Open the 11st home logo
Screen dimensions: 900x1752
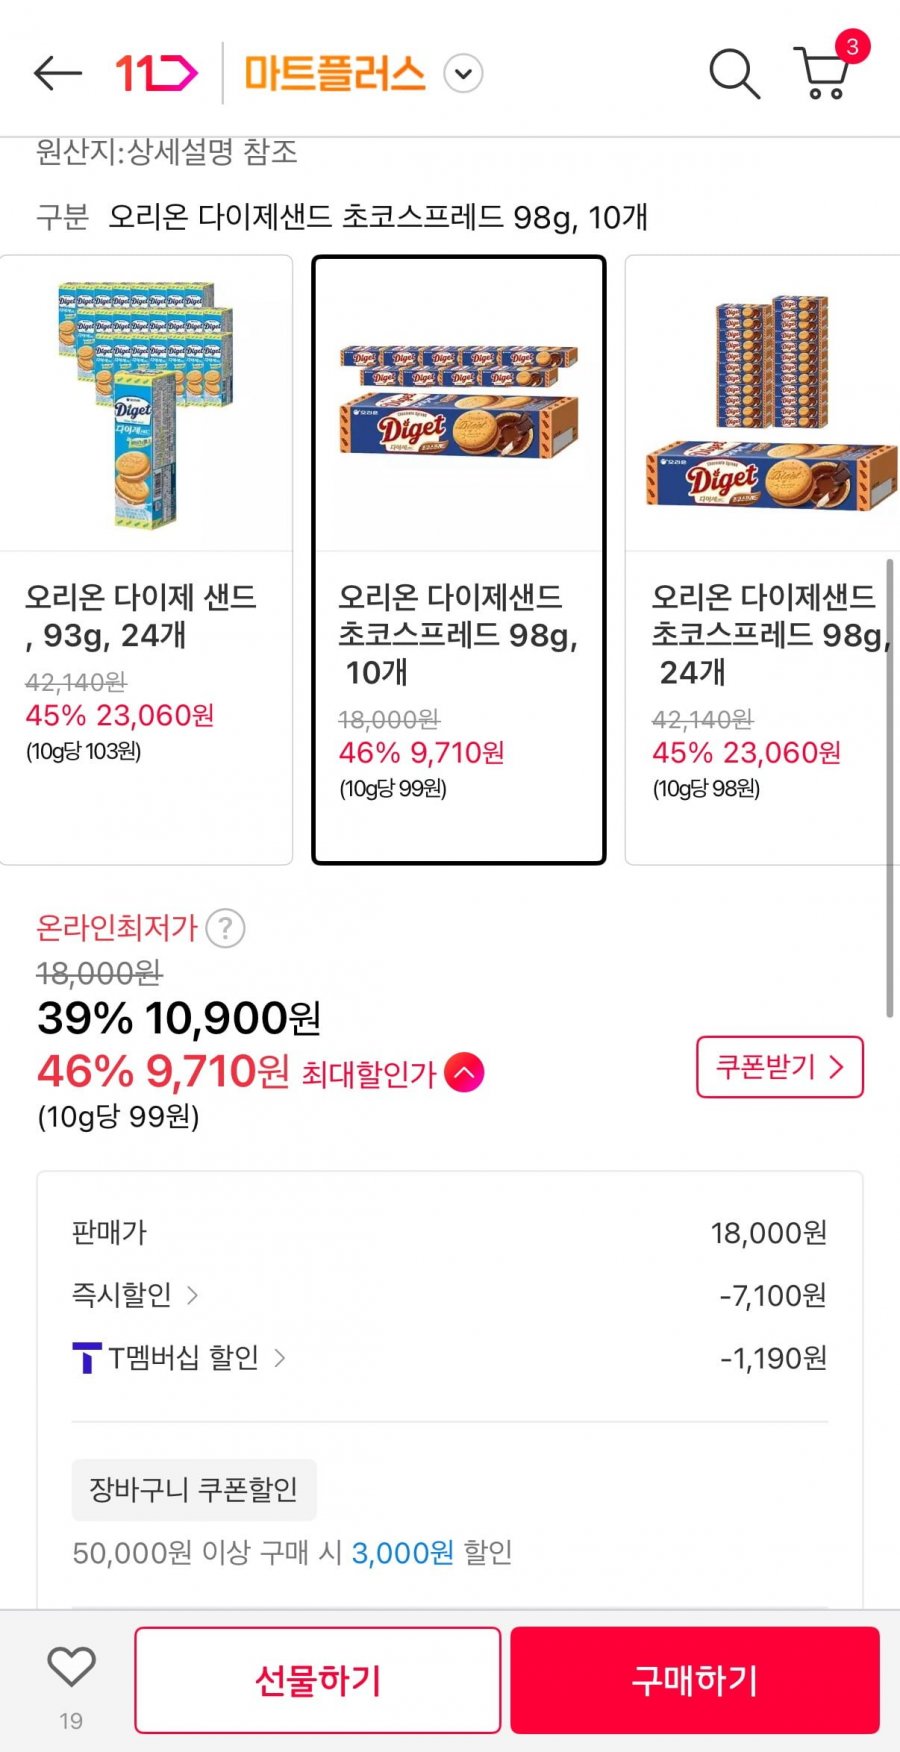pos(157,73)
